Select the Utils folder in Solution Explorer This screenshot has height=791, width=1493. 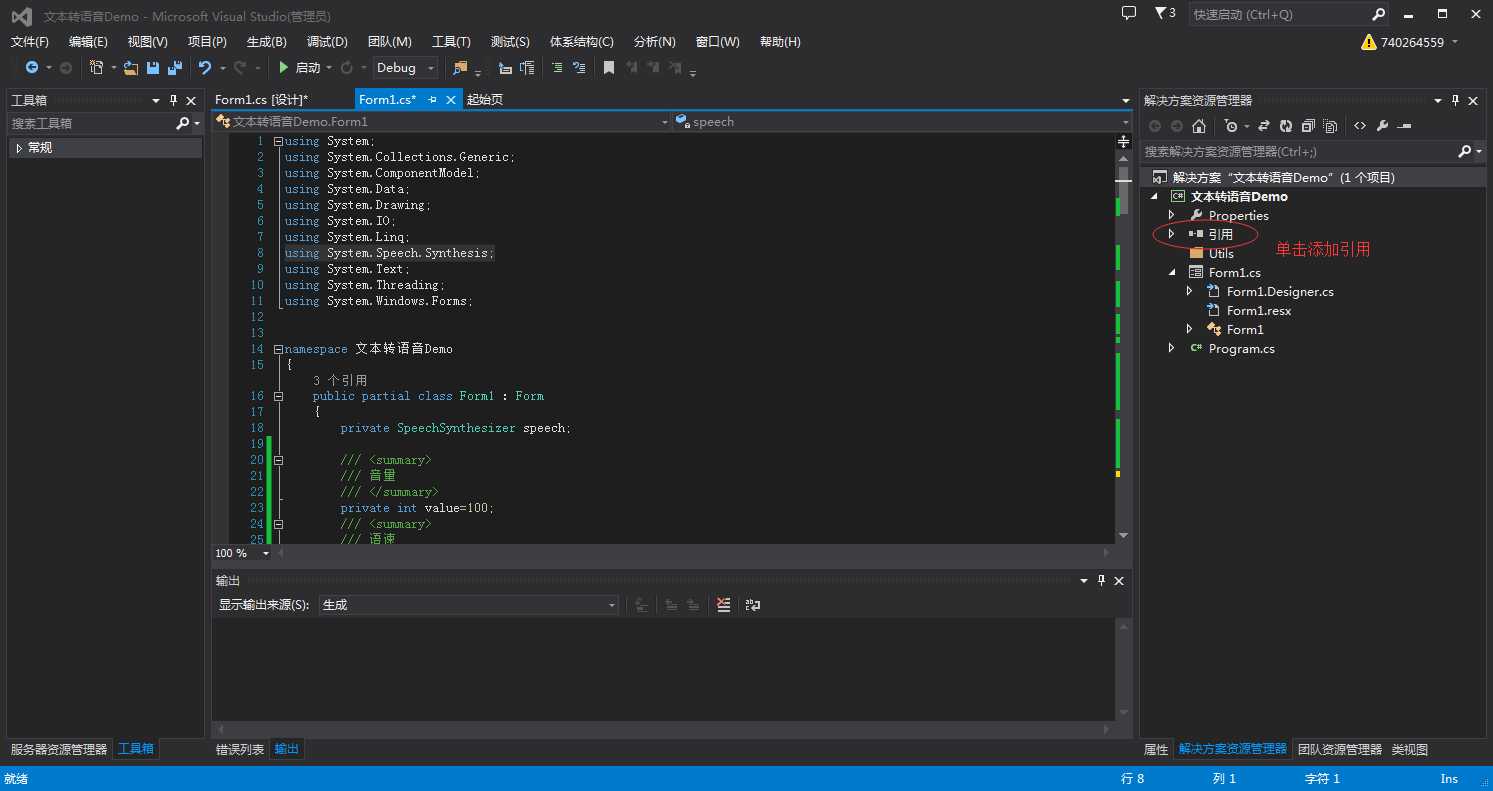[x=1221, y=254]
